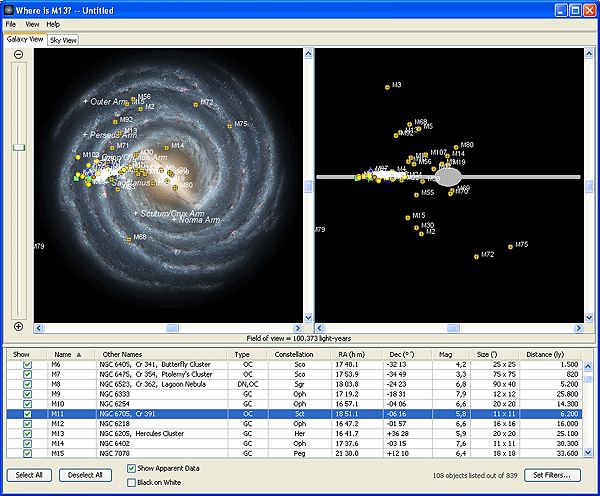Uncheck the Show box for M11
This screenshot has width=600, height=496.
27,414
